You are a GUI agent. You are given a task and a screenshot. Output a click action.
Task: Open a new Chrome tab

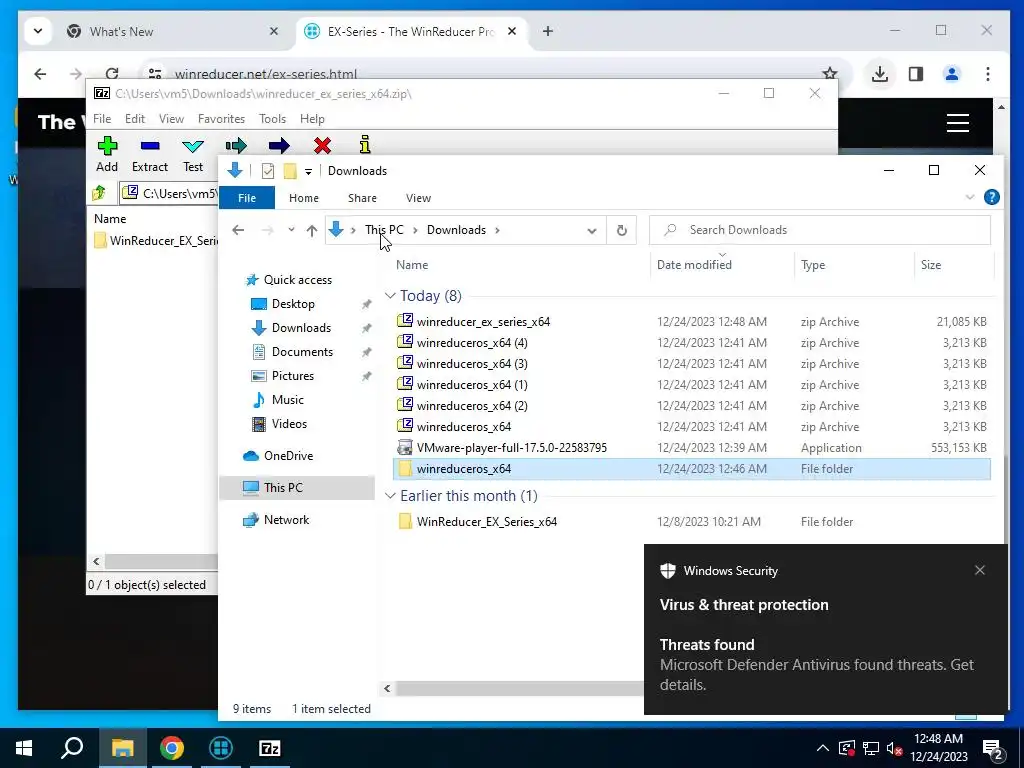[x=547, y=31]
